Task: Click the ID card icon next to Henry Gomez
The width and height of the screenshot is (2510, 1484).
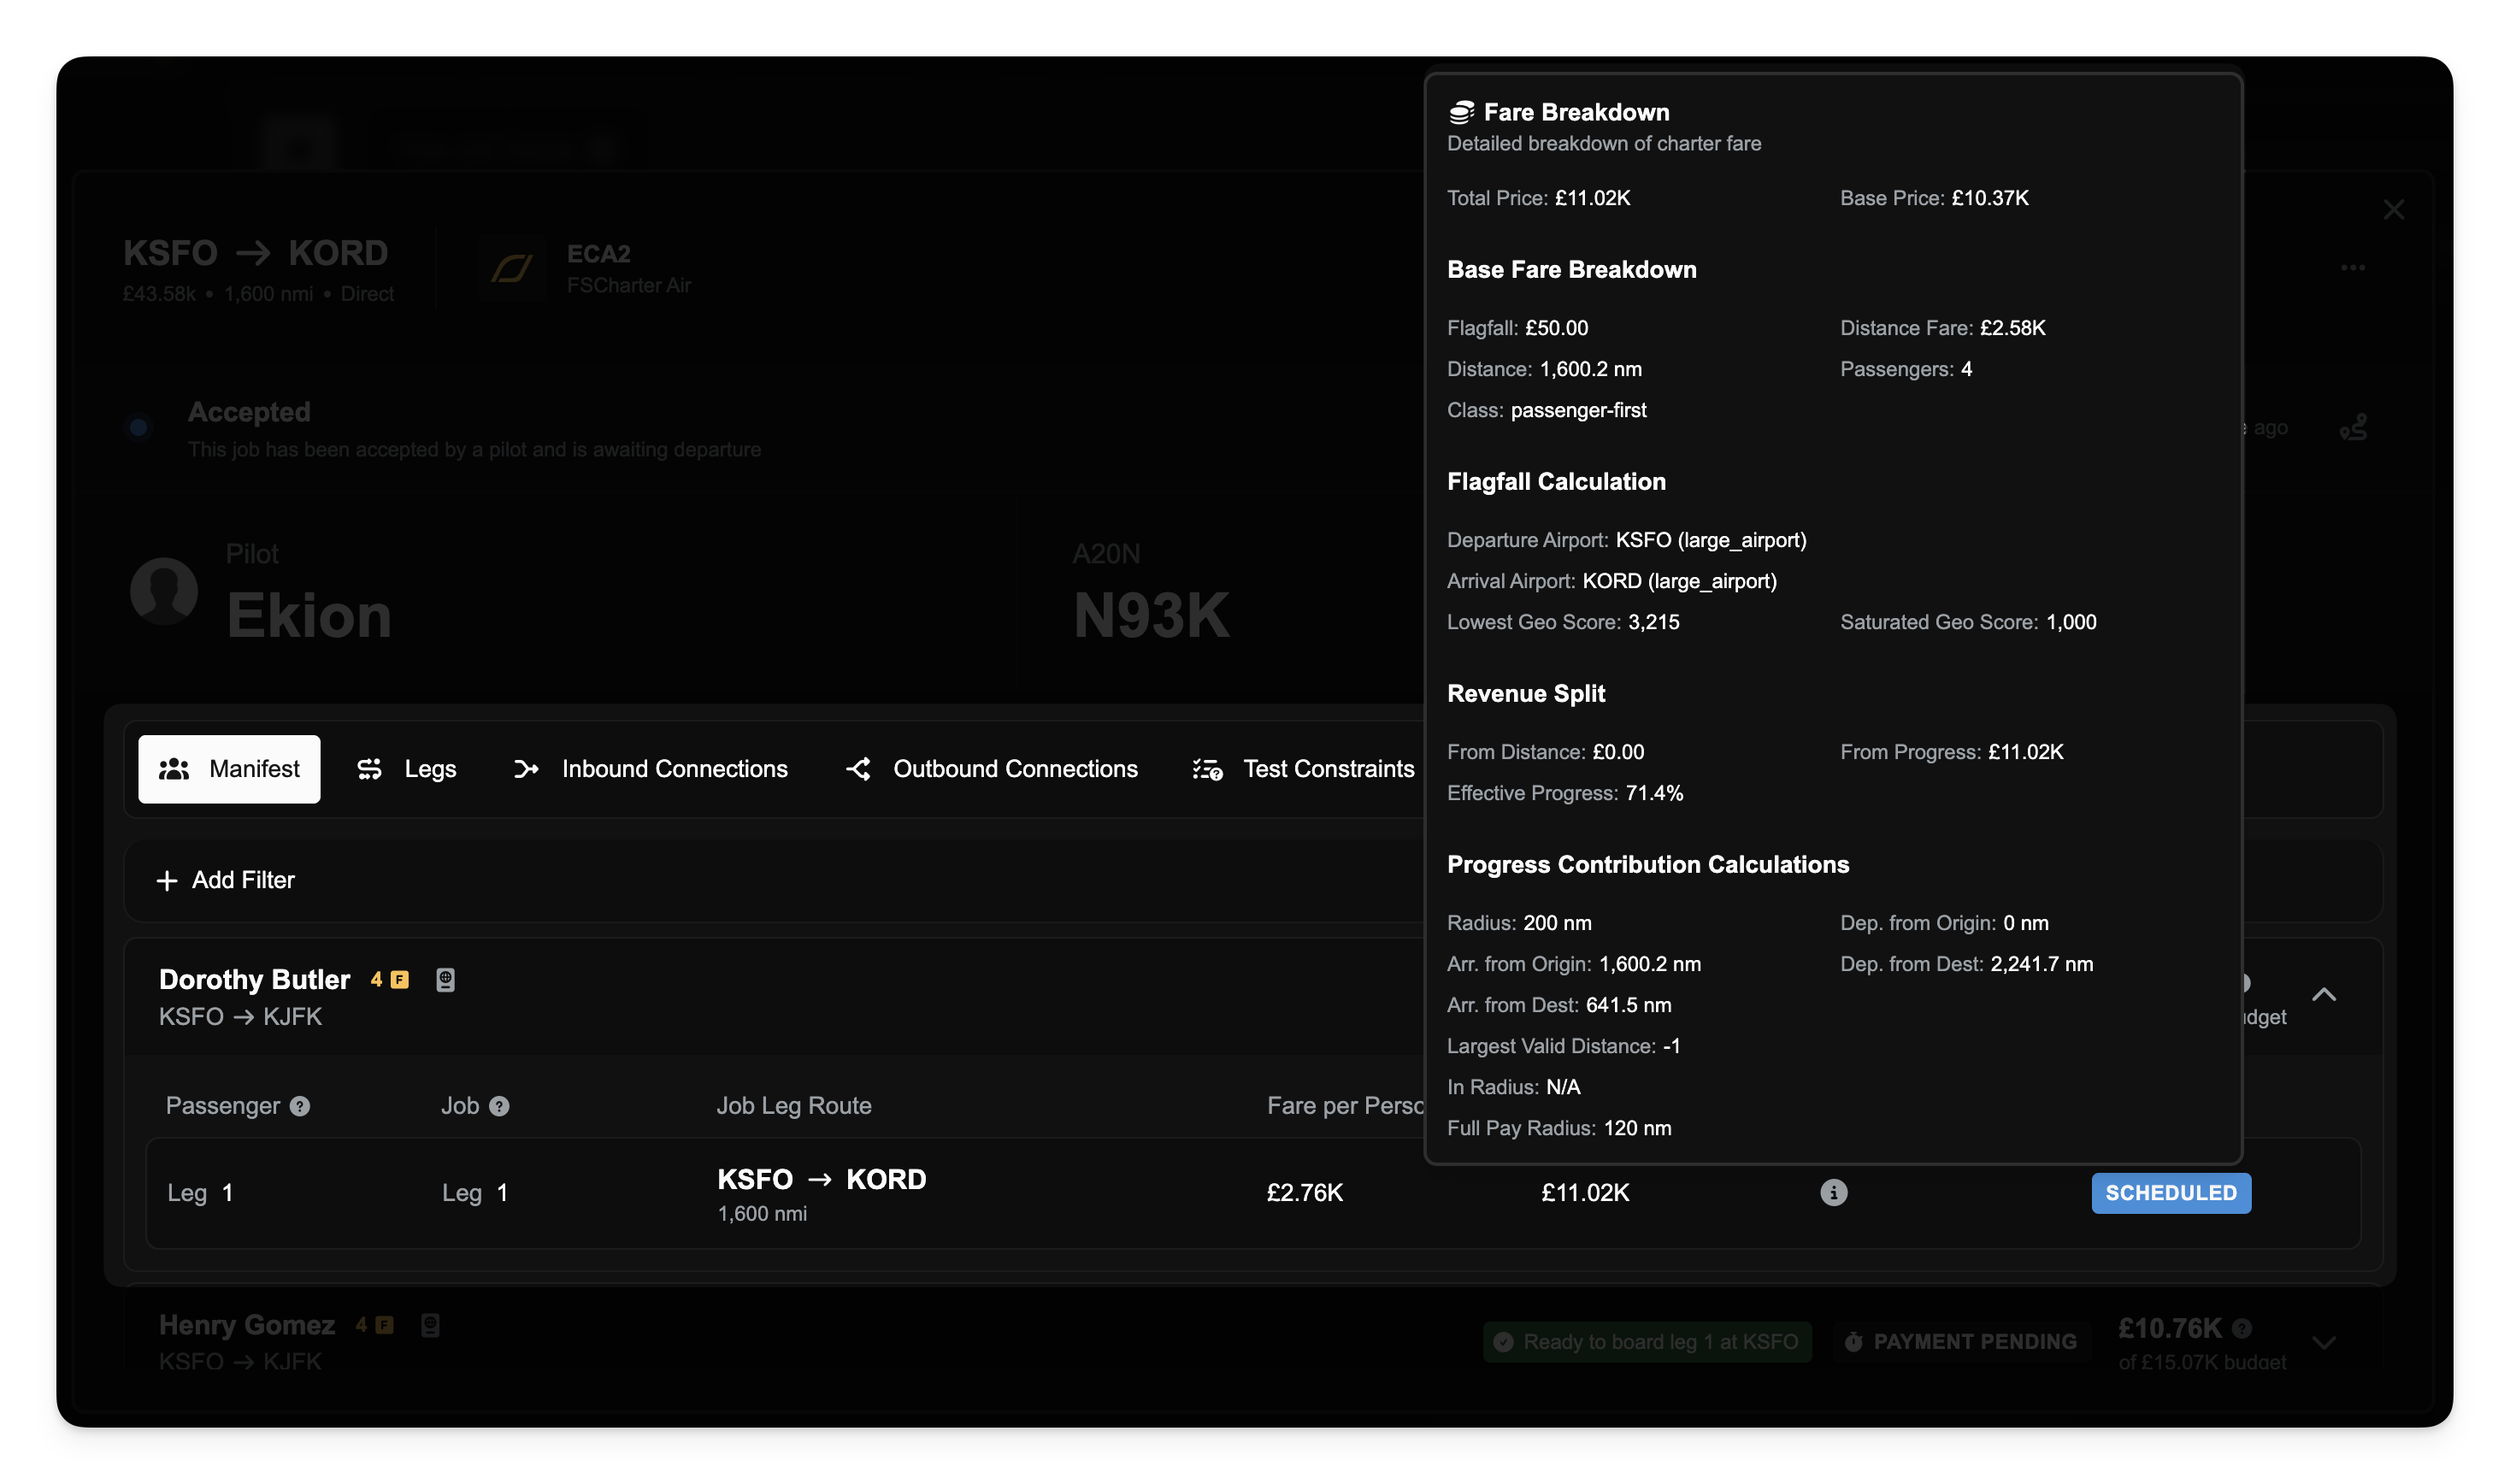Action: pyautogui.click(x=430, y=1325)
